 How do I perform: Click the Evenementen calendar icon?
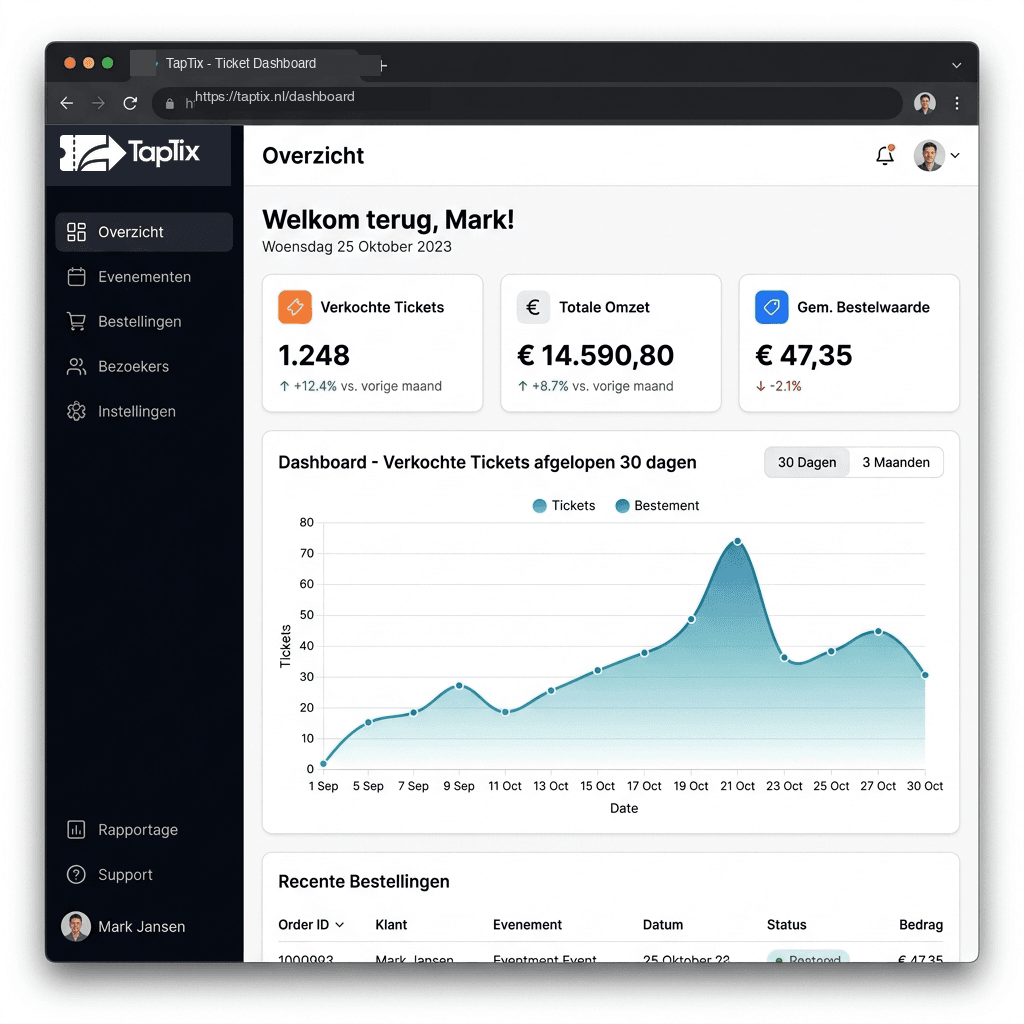point(76,277)
